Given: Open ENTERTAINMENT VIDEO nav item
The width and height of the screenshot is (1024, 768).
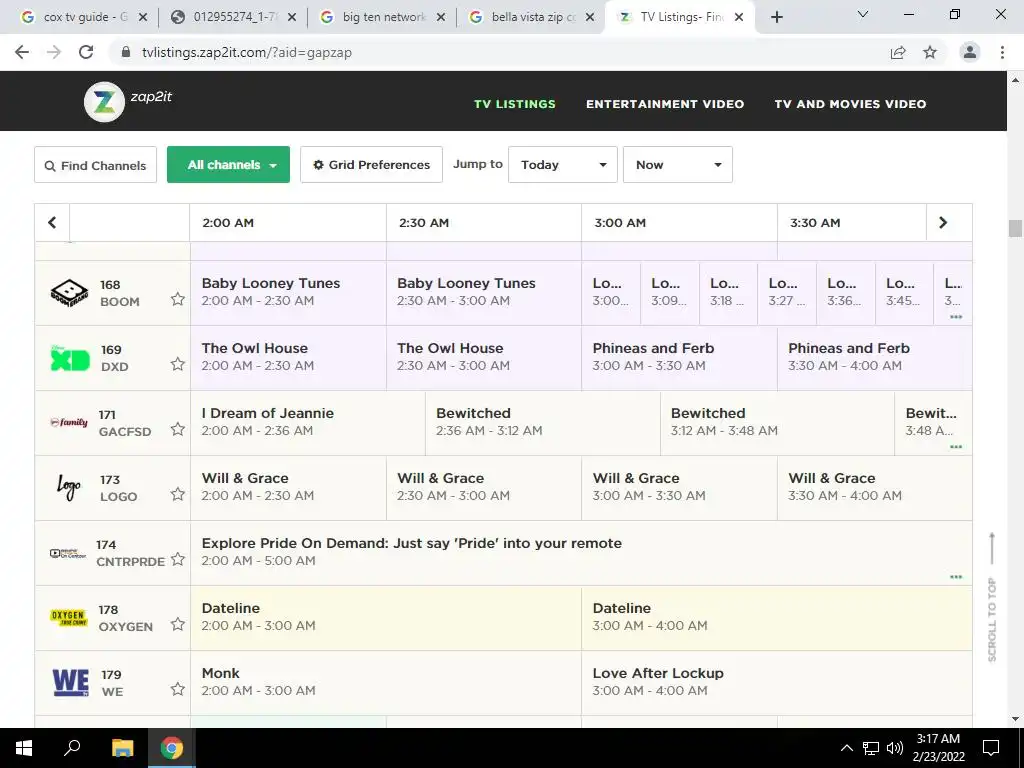Looking at the screenshot, I should click(x=665, y=104).
